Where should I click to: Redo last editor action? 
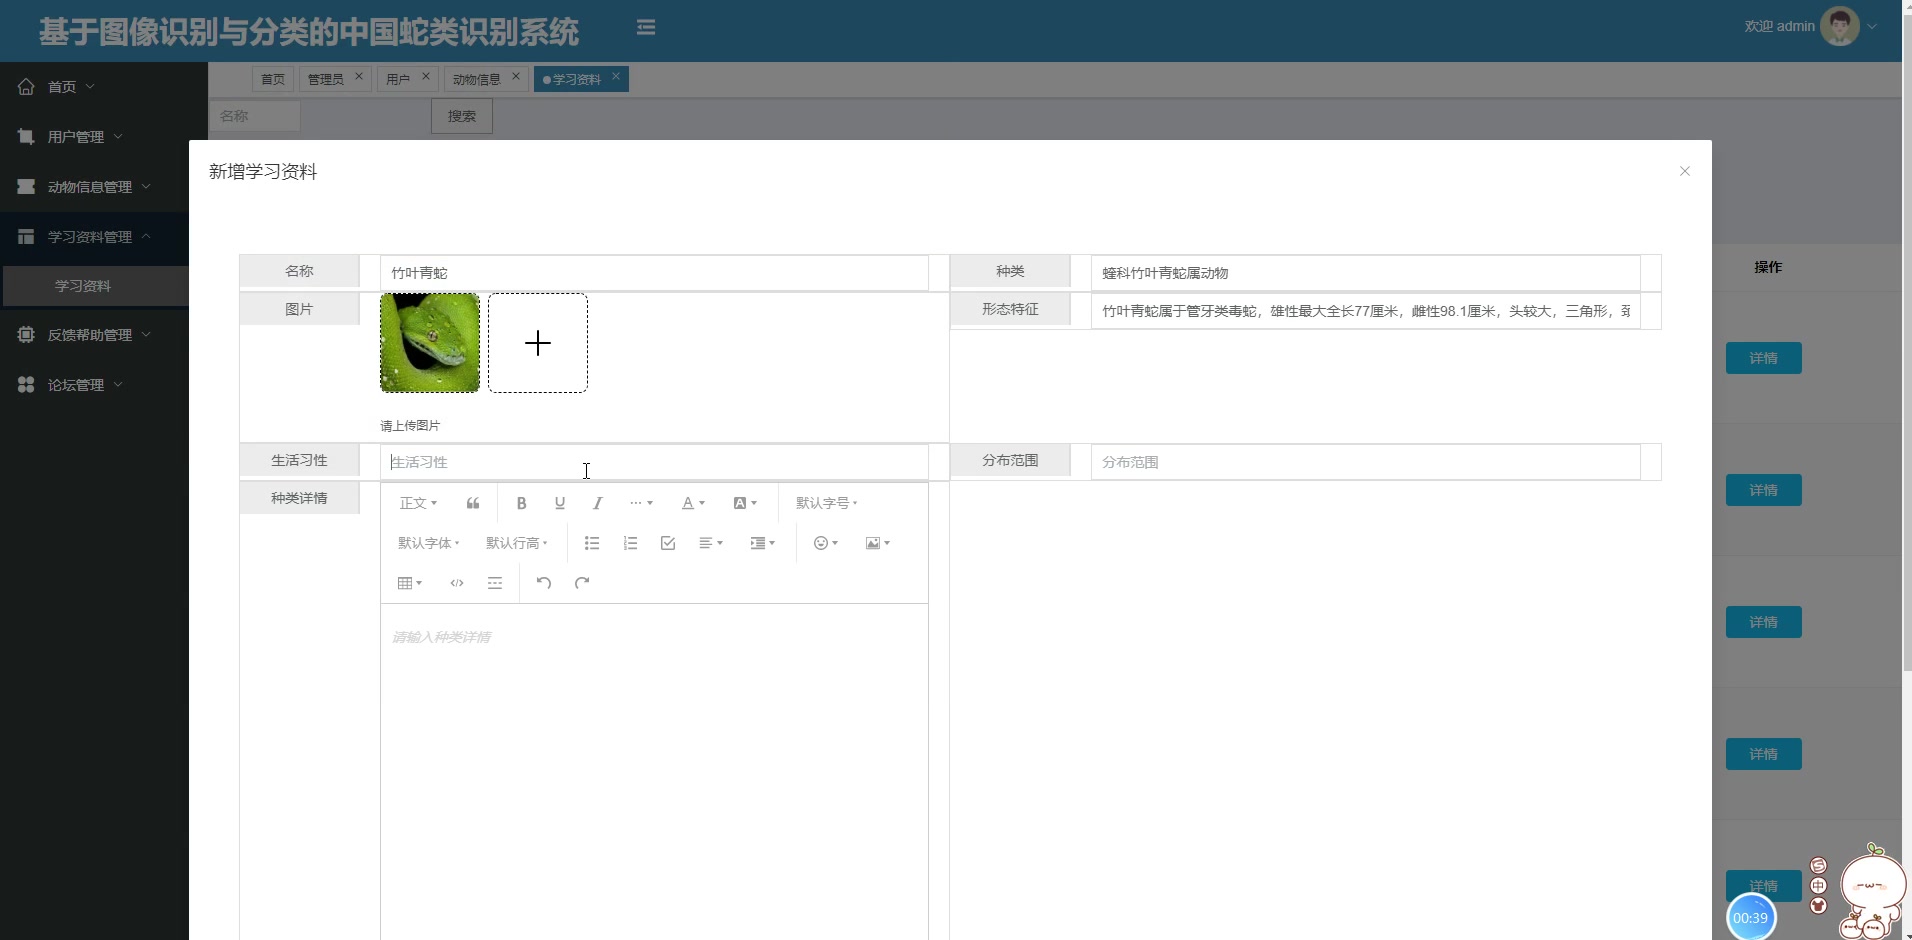[x=582, y=583]
